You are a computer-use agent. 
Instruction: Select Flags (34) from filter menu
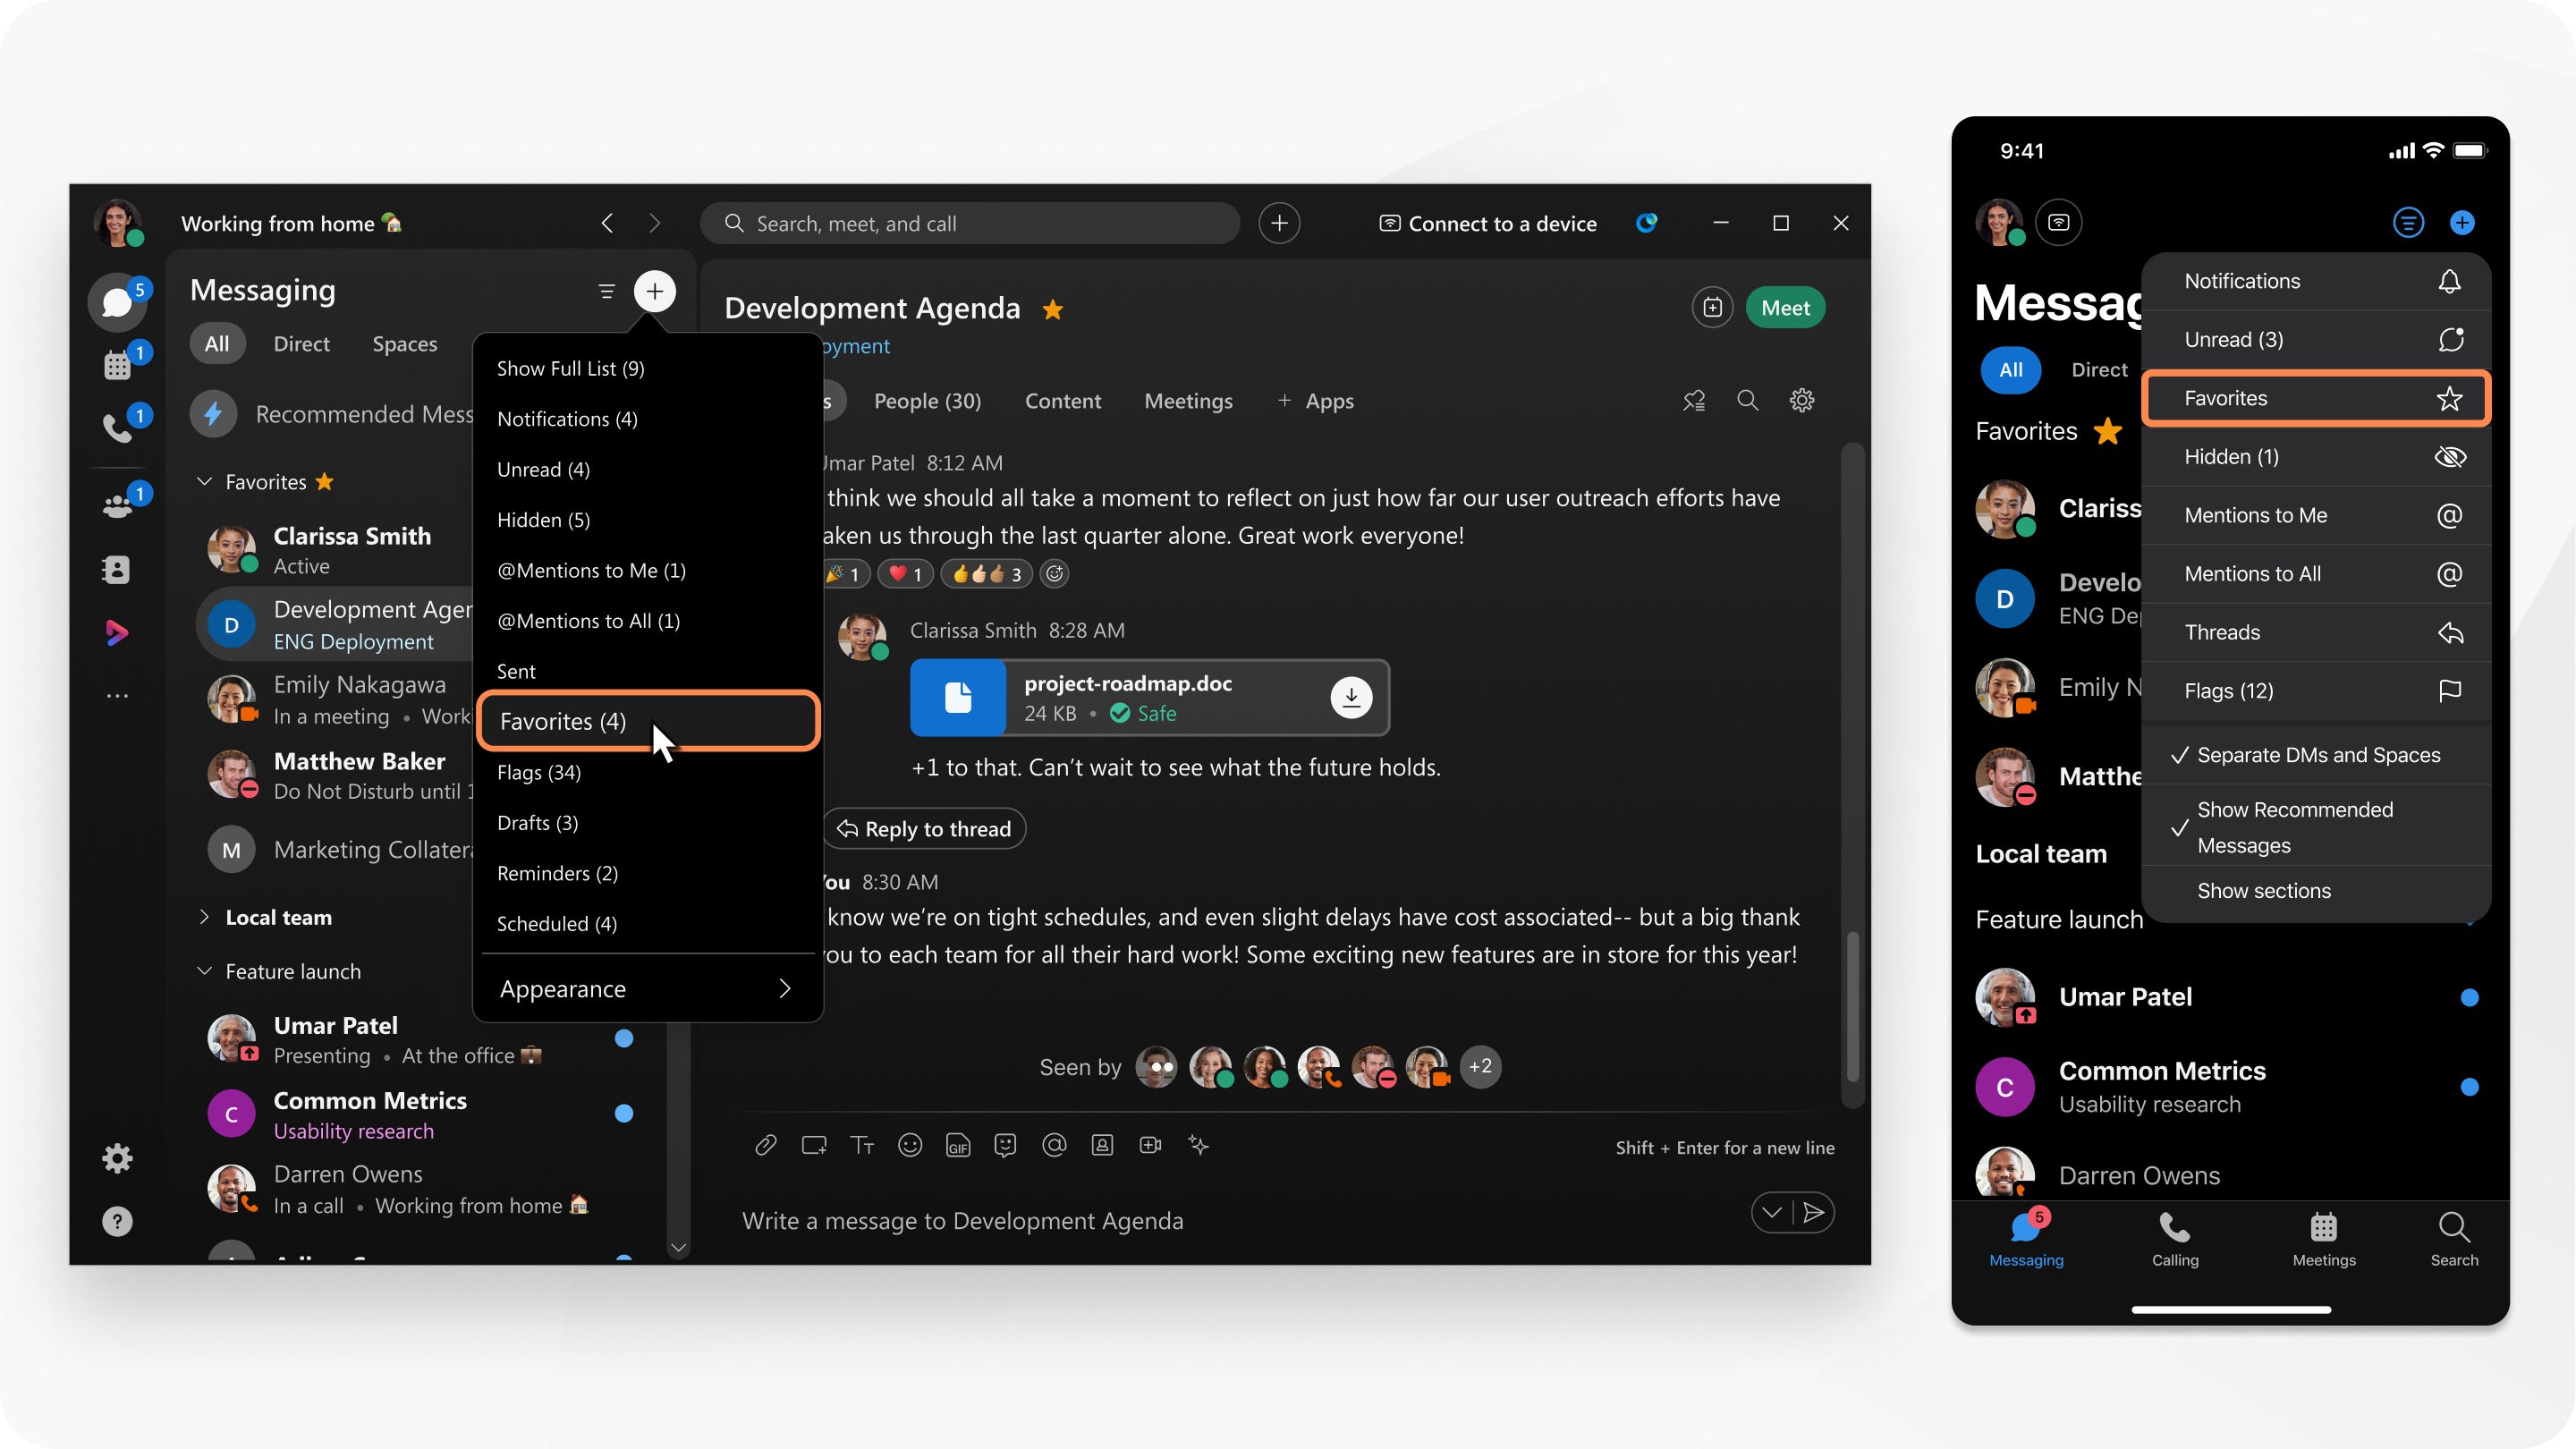pyautogui.click(x=536, y=771)
